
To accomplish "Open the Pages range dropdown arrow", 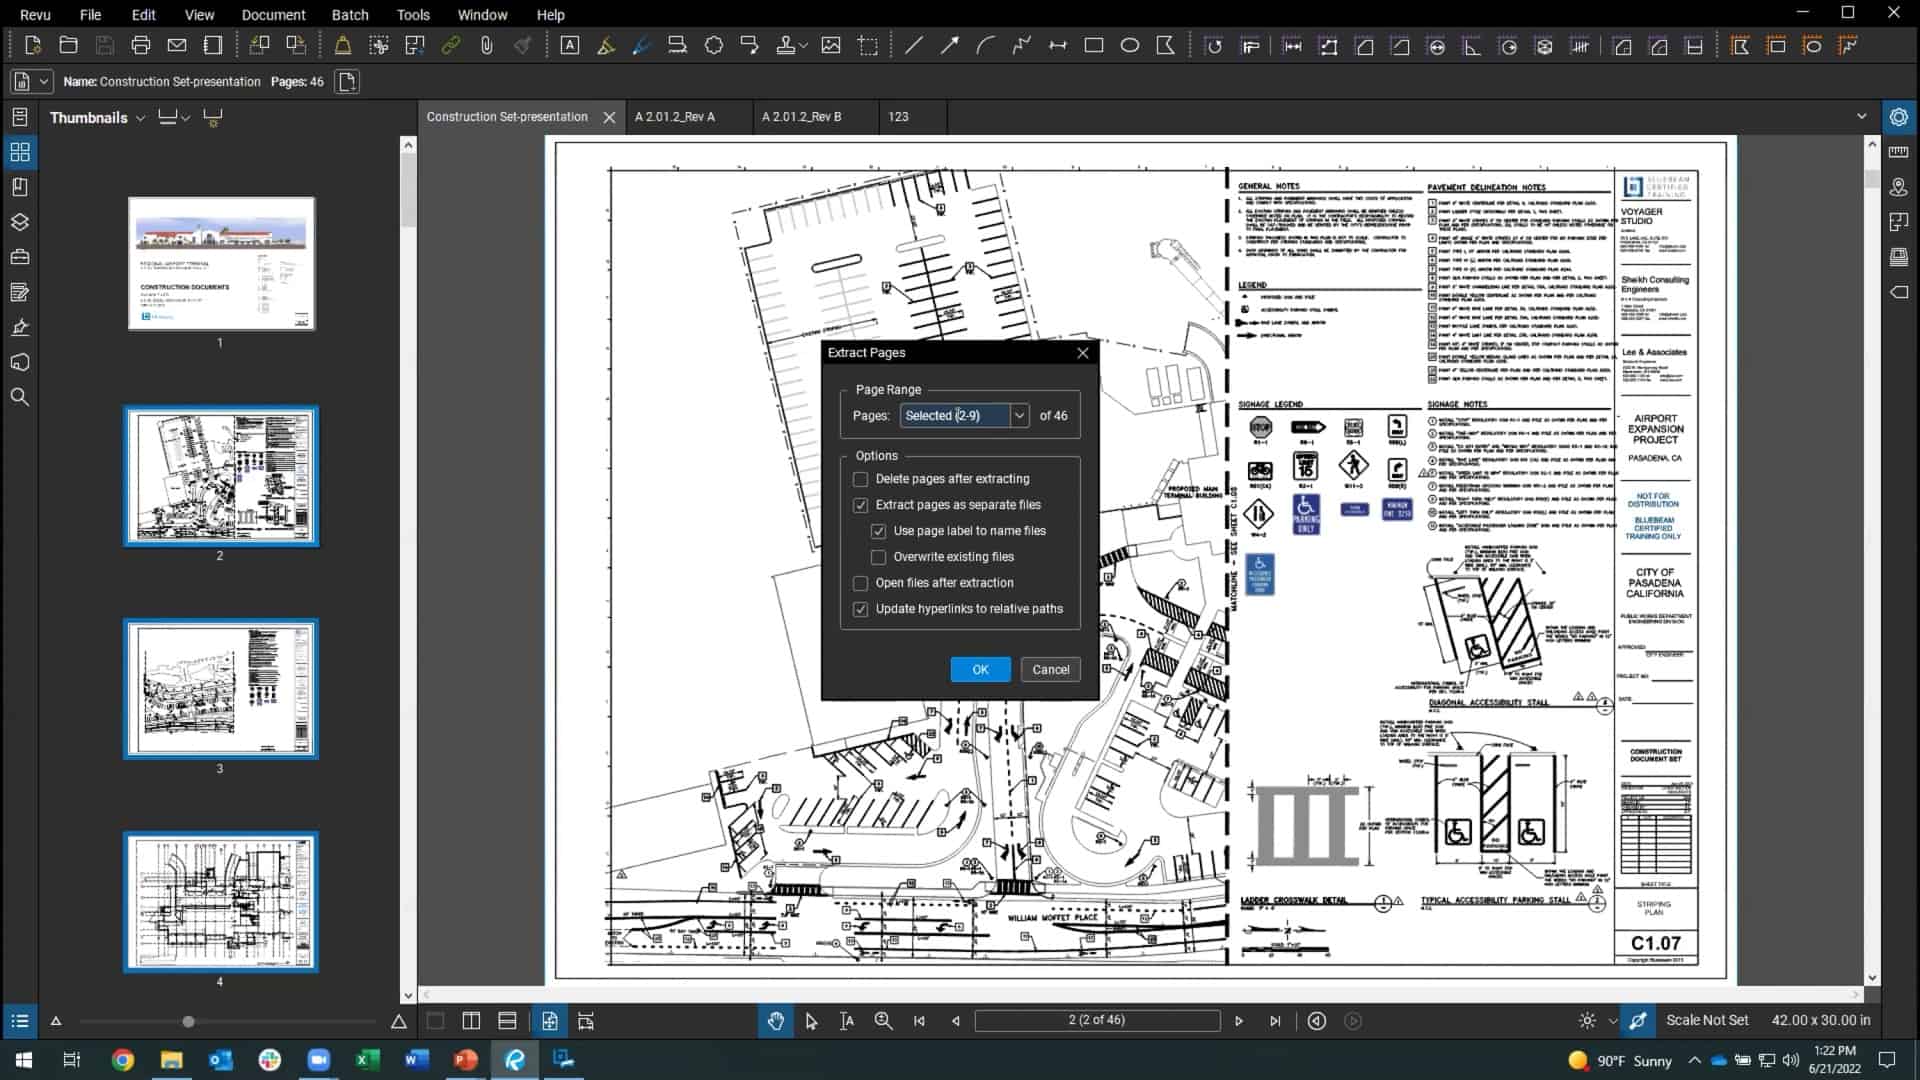I will [x=1019, y=416].
